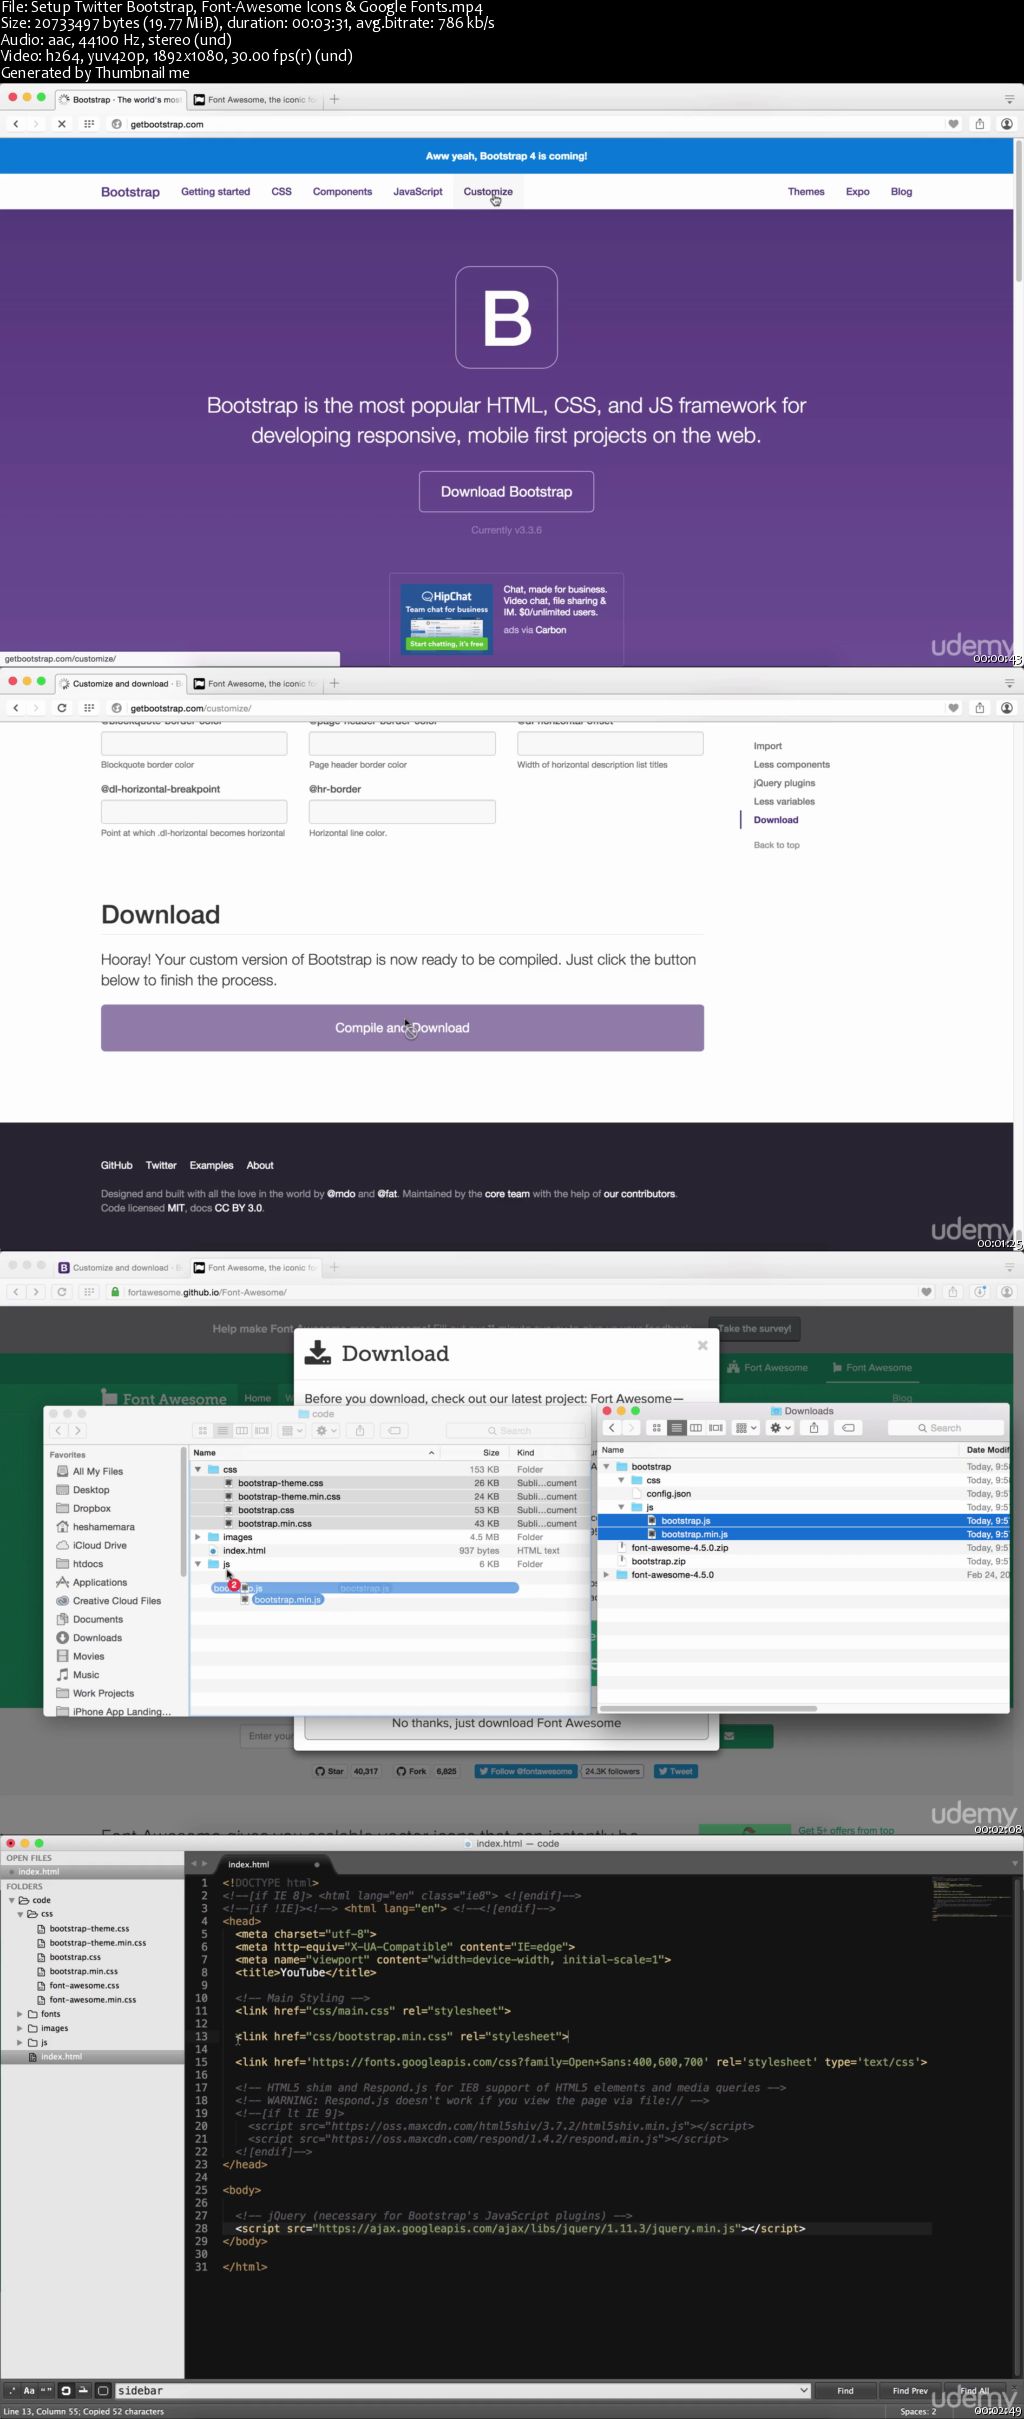The width and height of the screenshot is (1024, 2419).
Task: Click Compile and Download button
Action: [402, 1028]
